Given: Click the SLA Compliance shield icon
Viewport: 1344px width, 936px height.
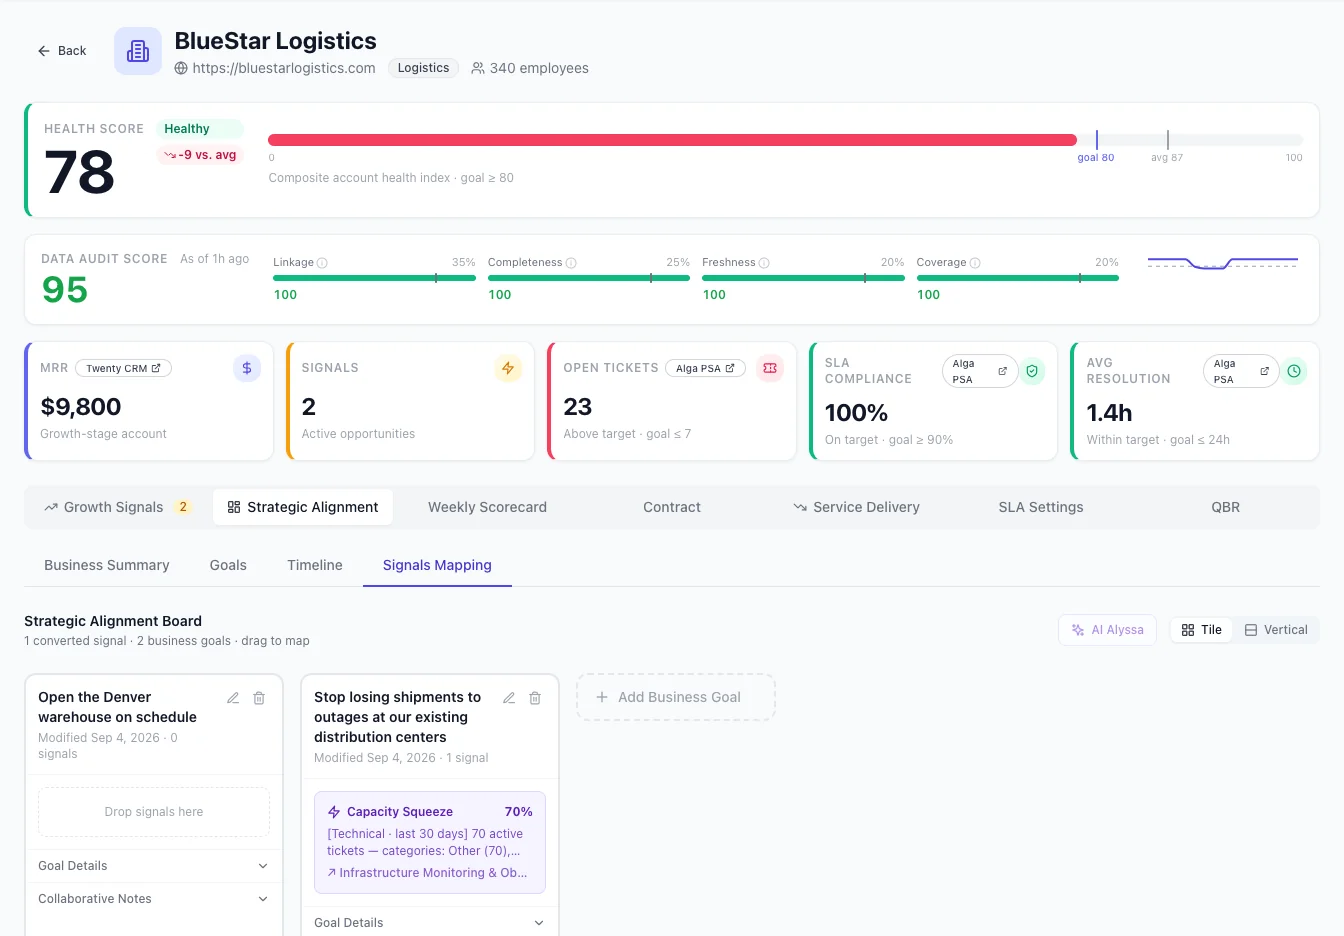Looking at the screenshot, I should click(1032, 371).
